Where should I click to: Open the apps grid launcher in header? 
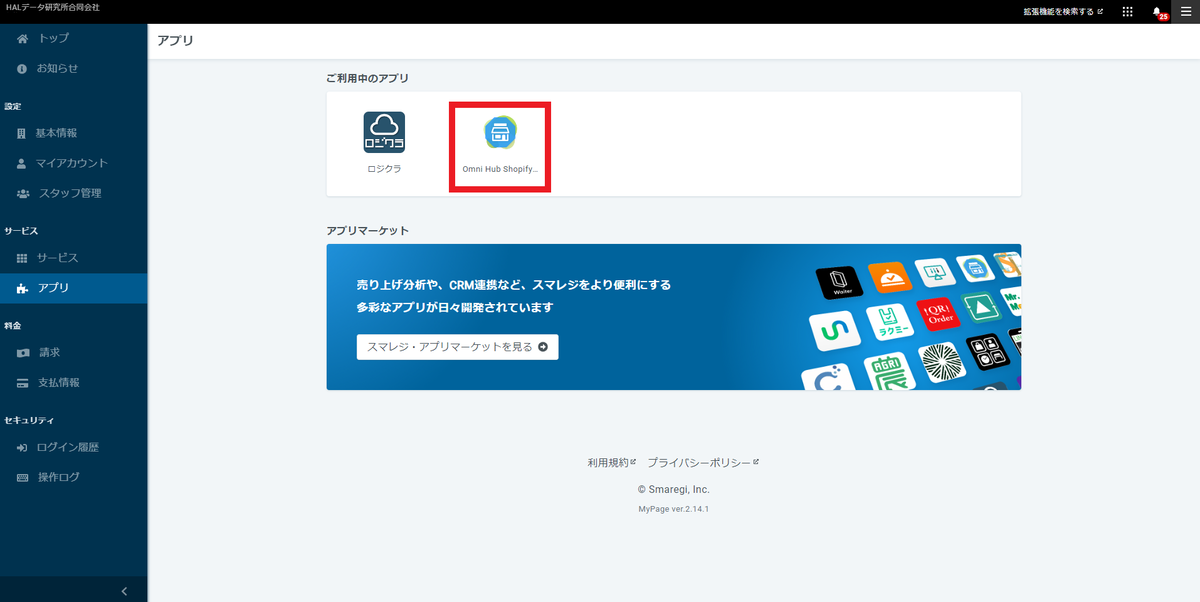coord(1127,12)
